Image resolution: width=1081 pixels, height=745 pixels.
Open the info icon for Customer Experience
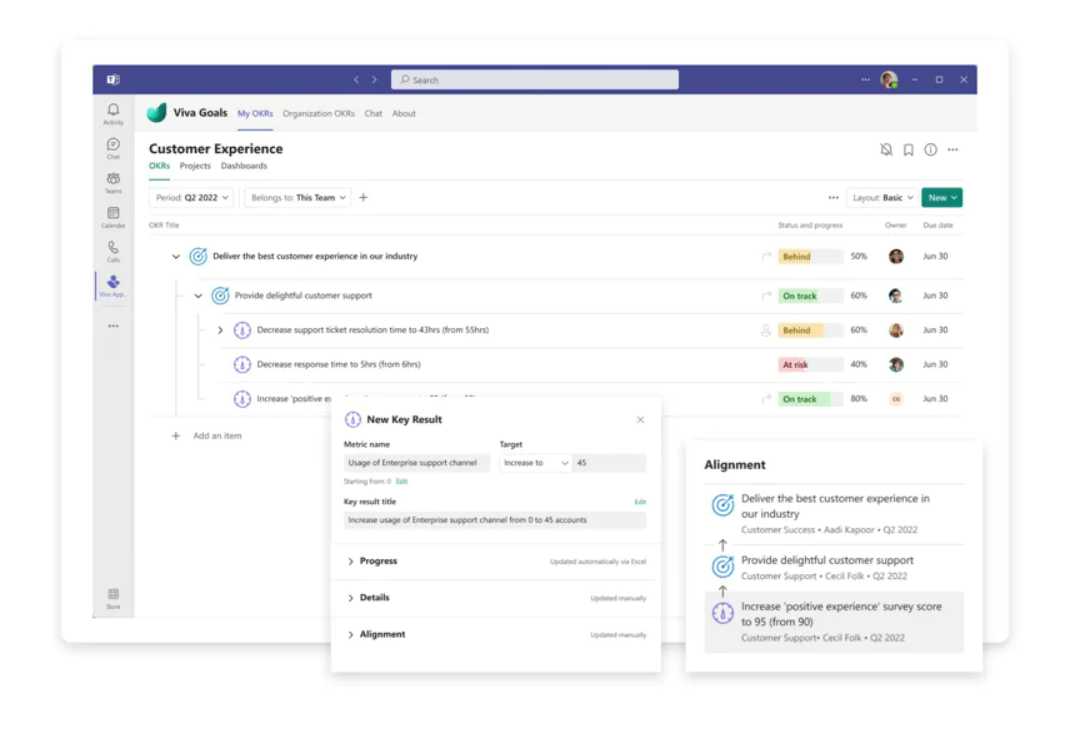click(931, 150)
